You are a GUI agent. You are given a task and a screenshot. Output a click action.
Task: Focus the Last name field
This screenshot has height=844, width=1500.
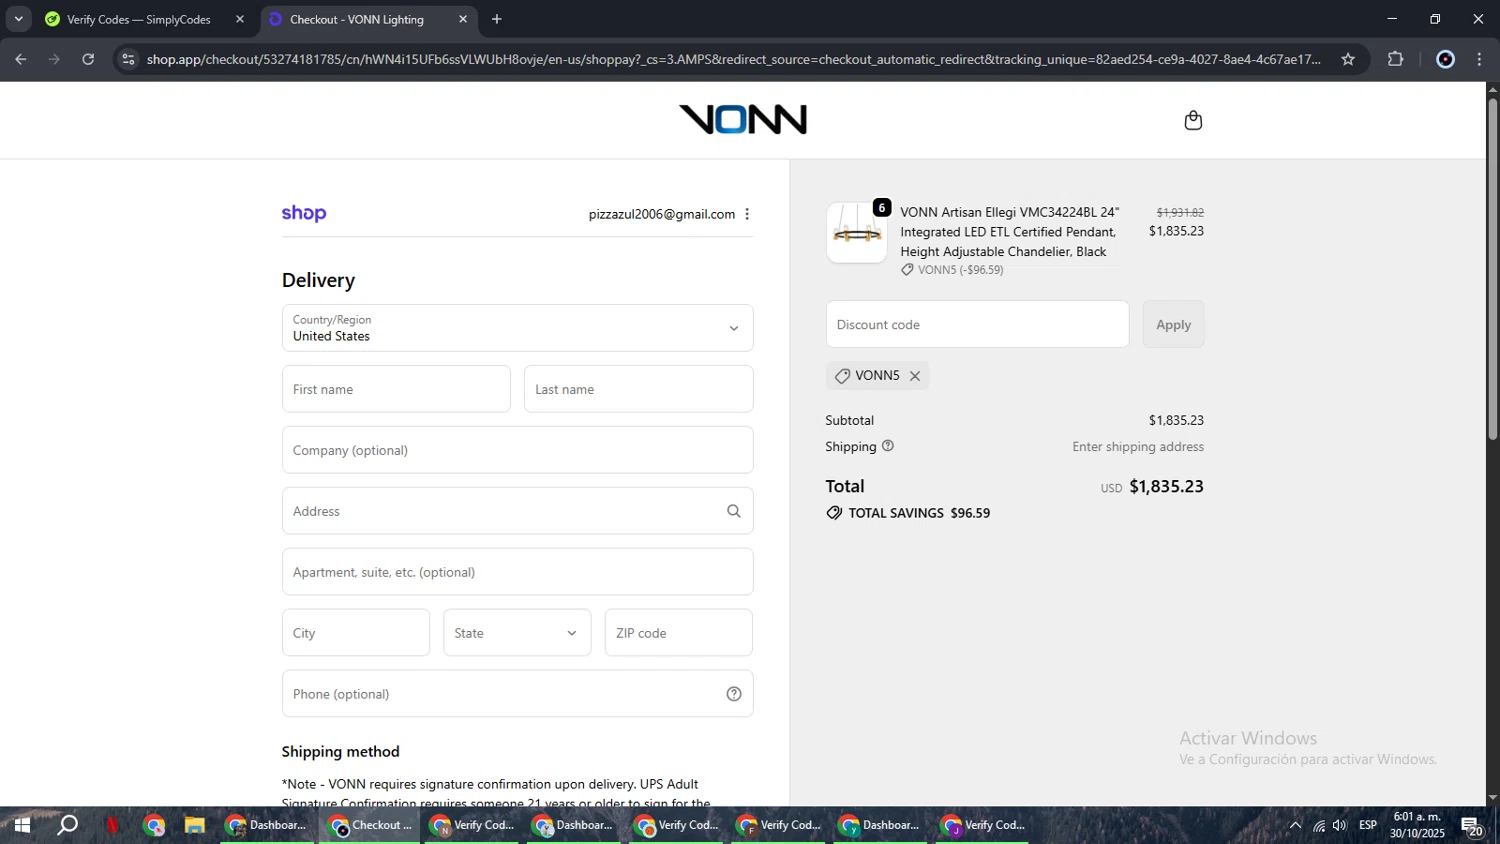(638, 389)
